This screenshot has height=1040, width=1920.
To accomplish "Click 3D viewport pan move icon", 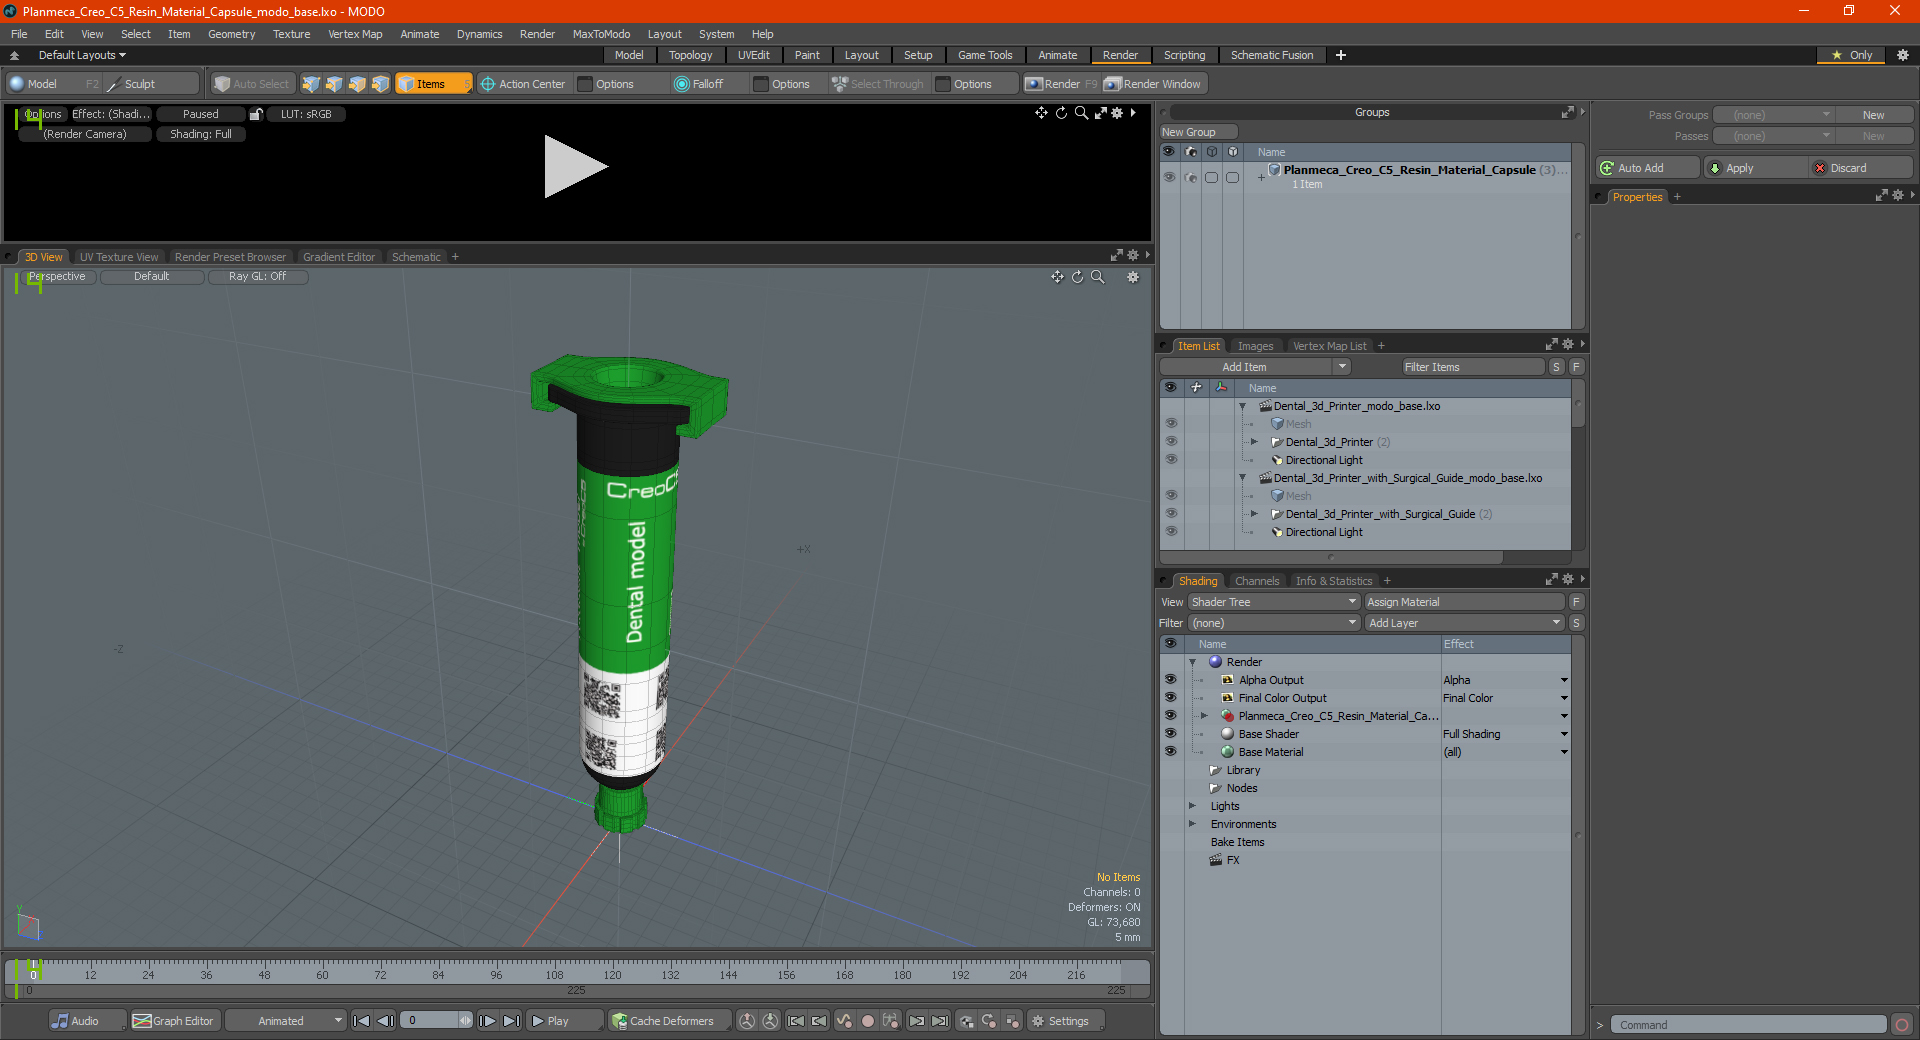I will [x=1057, y=277].
